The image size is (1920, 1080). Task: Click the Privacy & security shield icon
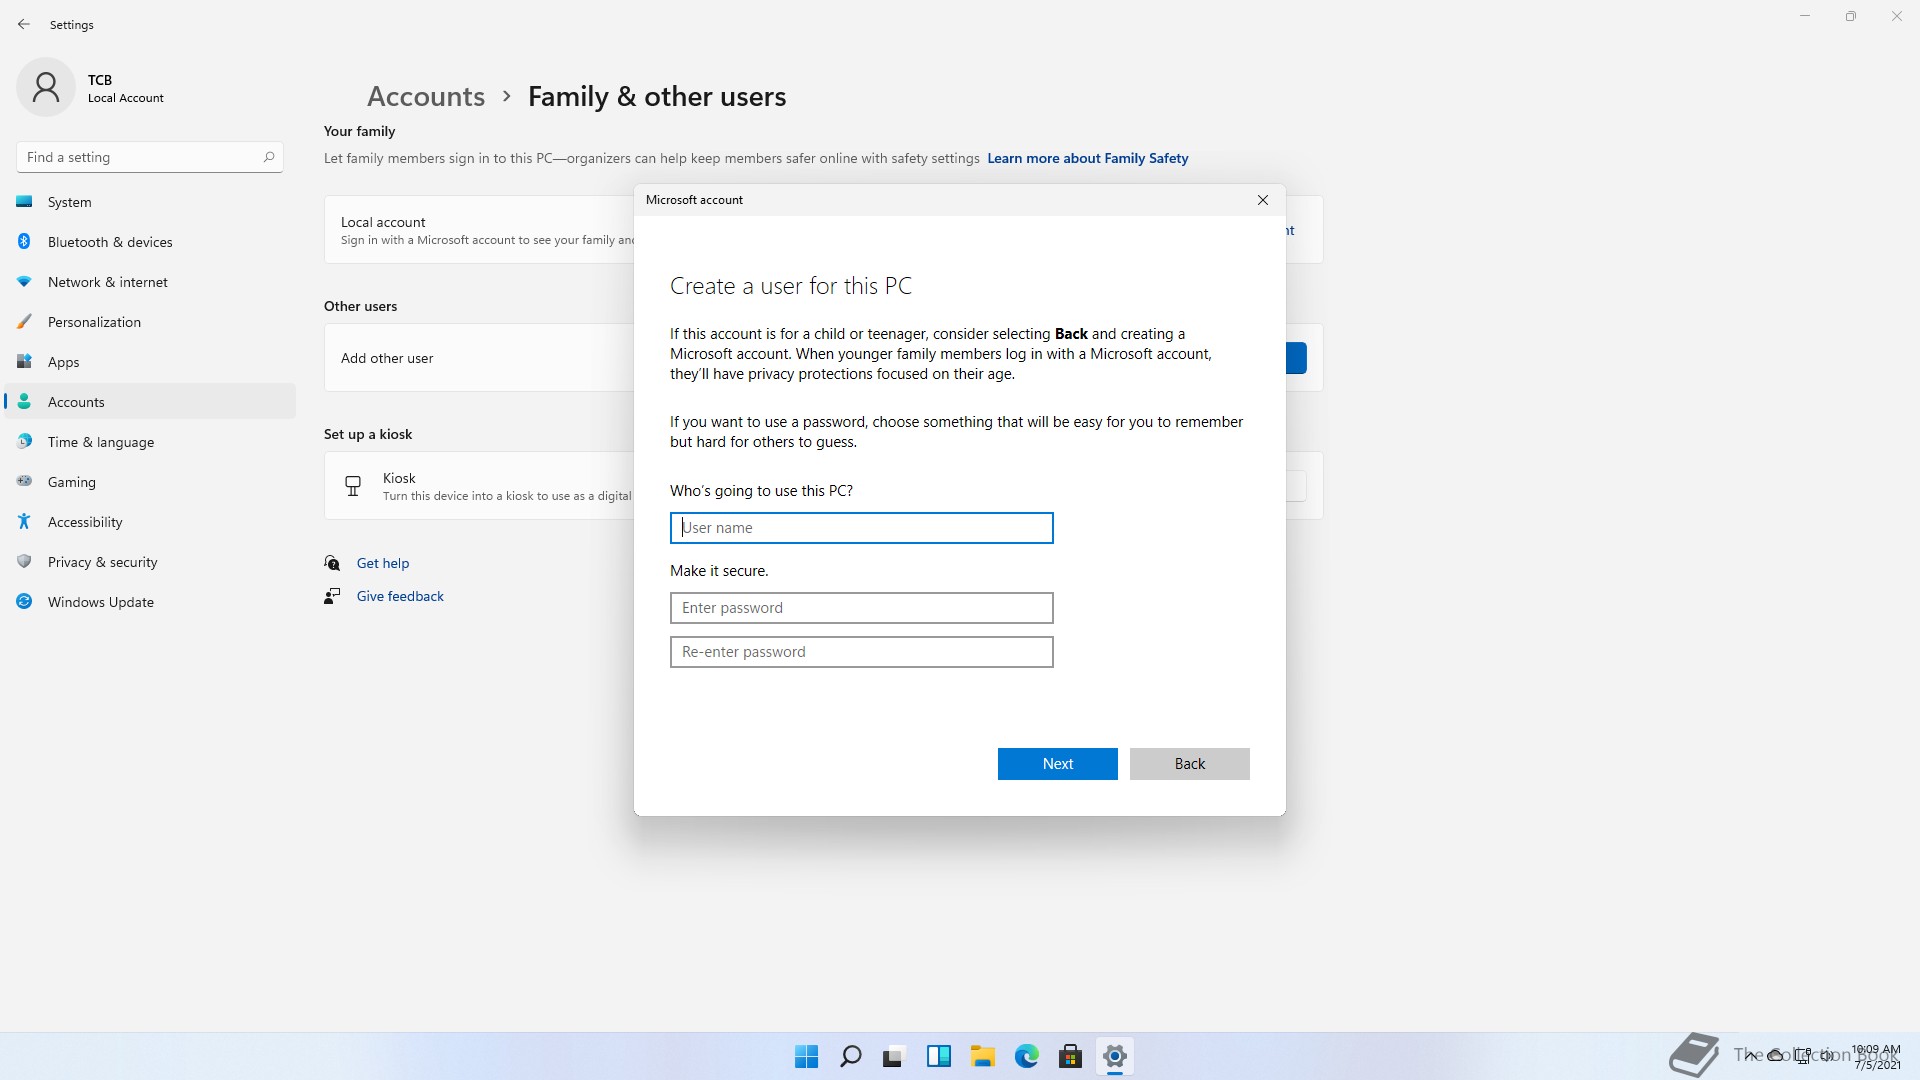[24, 562]
